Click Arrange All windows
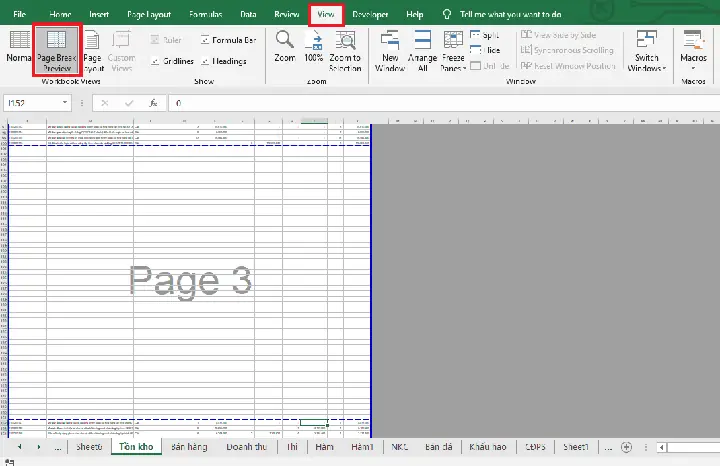This screenshot has width=720, height=466. (422, 50)
